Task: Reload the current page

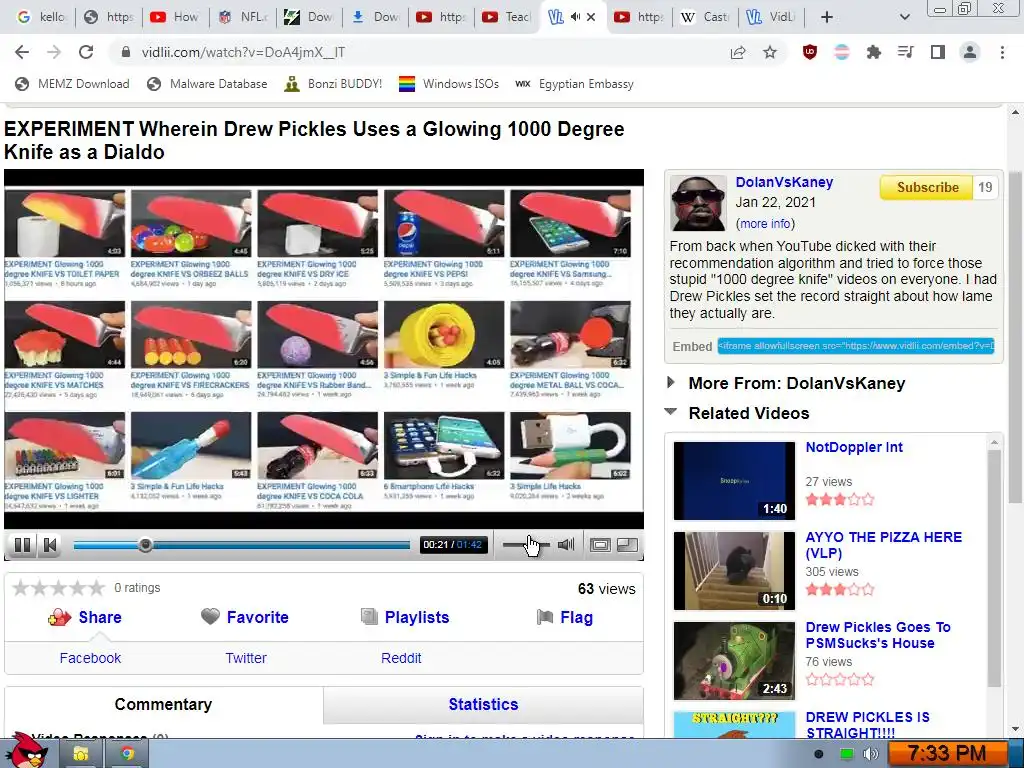Action: coord(86,52)
